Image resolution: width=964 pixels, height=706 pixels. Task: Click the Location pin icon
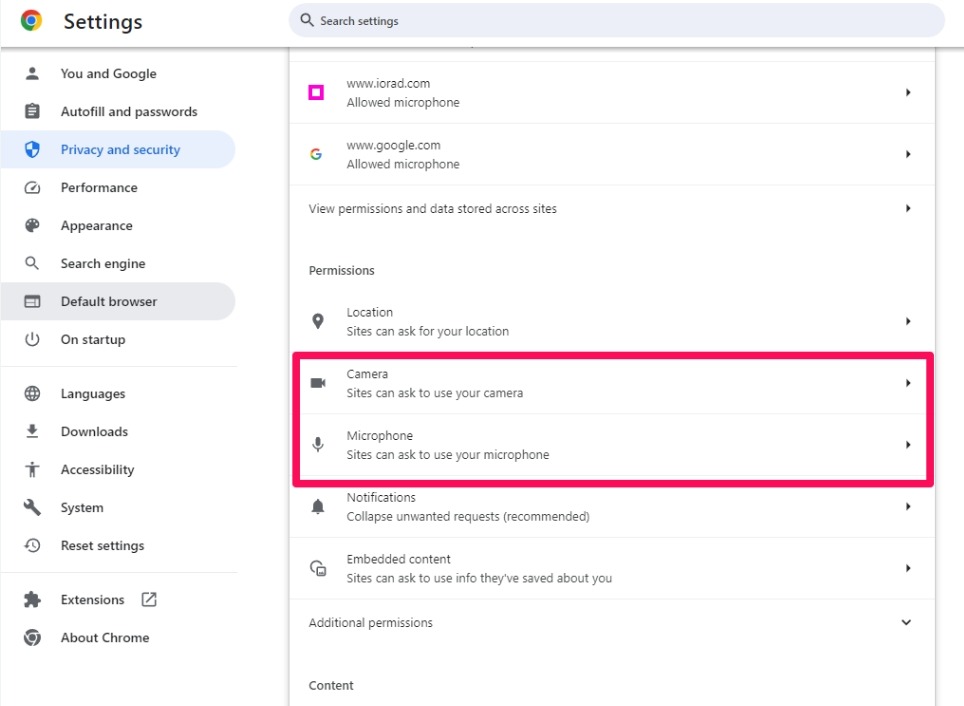318,321
